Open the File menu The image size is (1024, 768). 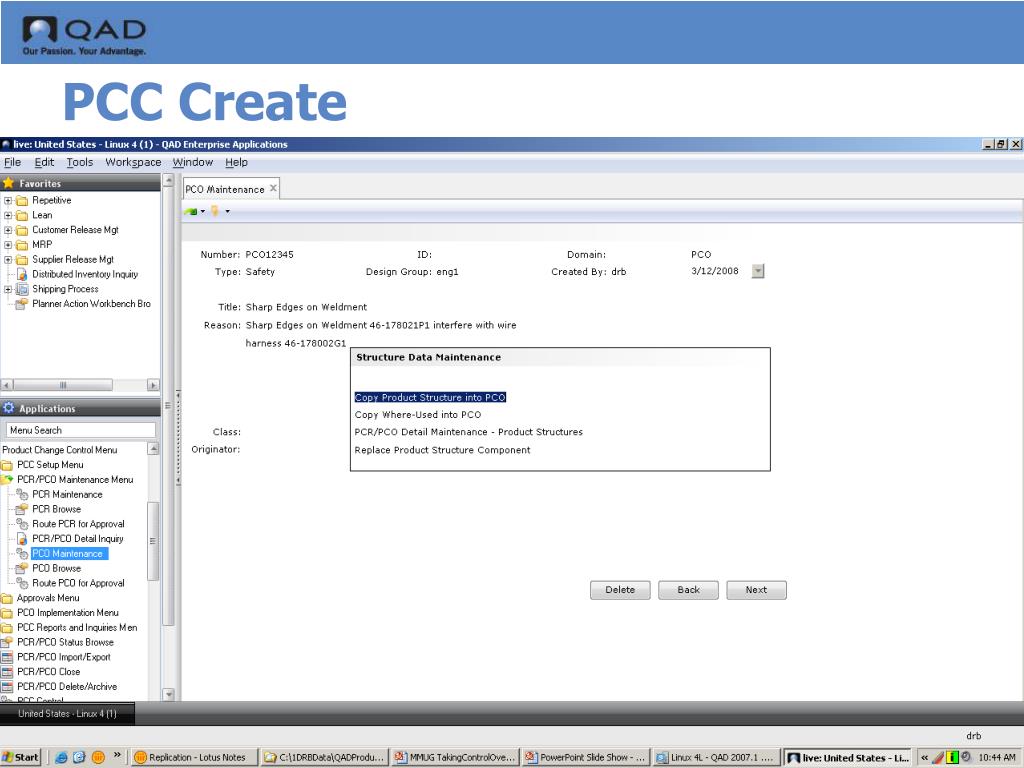pyautogui.click(x=12, y=162)
